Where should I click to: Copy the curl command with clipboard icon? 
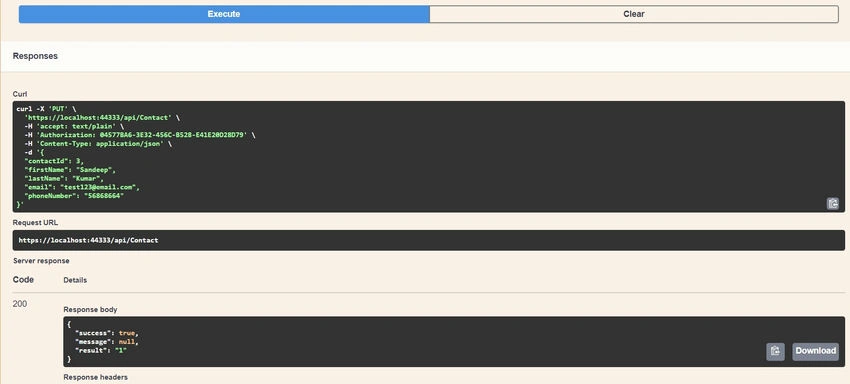point(833,203)
